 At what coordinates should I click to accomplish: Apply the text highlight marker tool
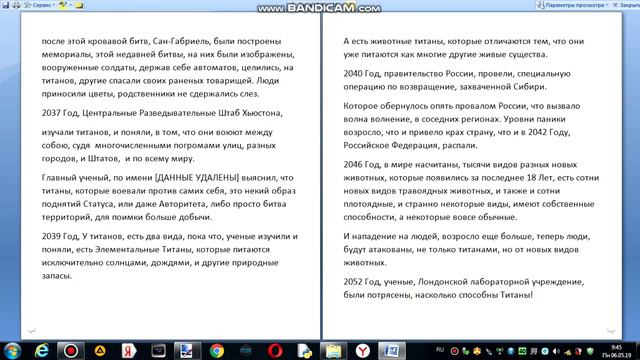coord(63,5)
